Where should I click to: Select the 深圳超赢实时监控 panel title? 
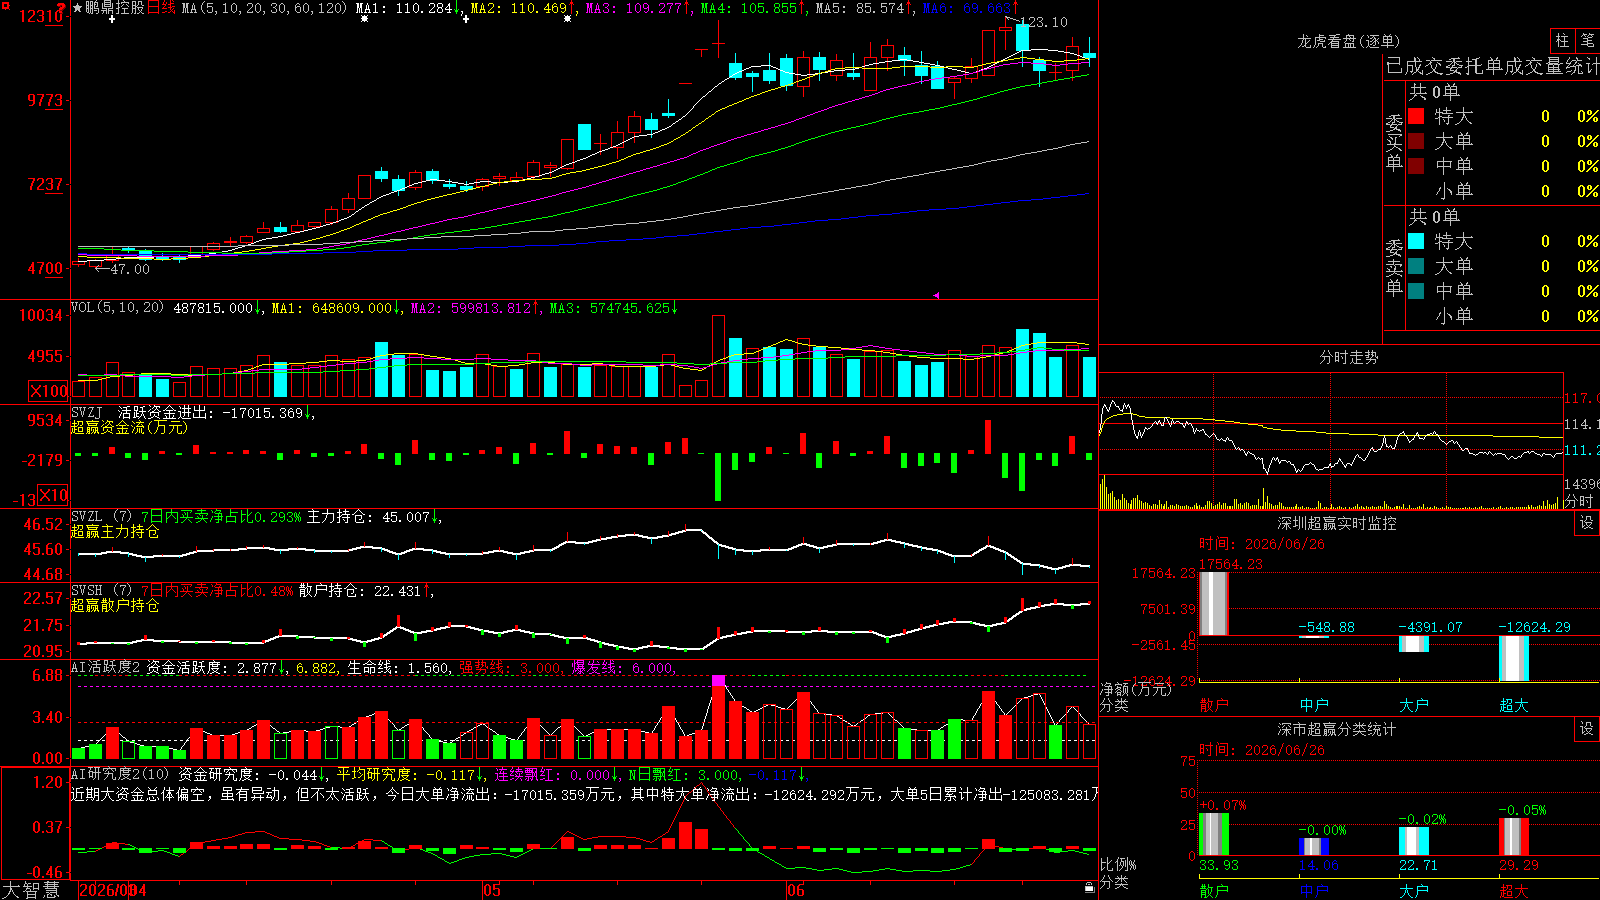[x=1337, y=523]
